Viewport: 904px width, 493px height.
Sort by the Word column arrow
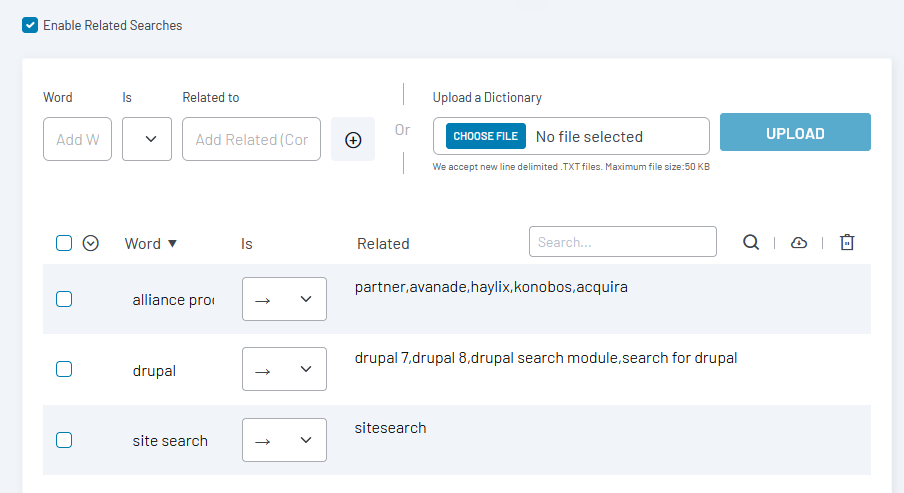tap(172, 243)
